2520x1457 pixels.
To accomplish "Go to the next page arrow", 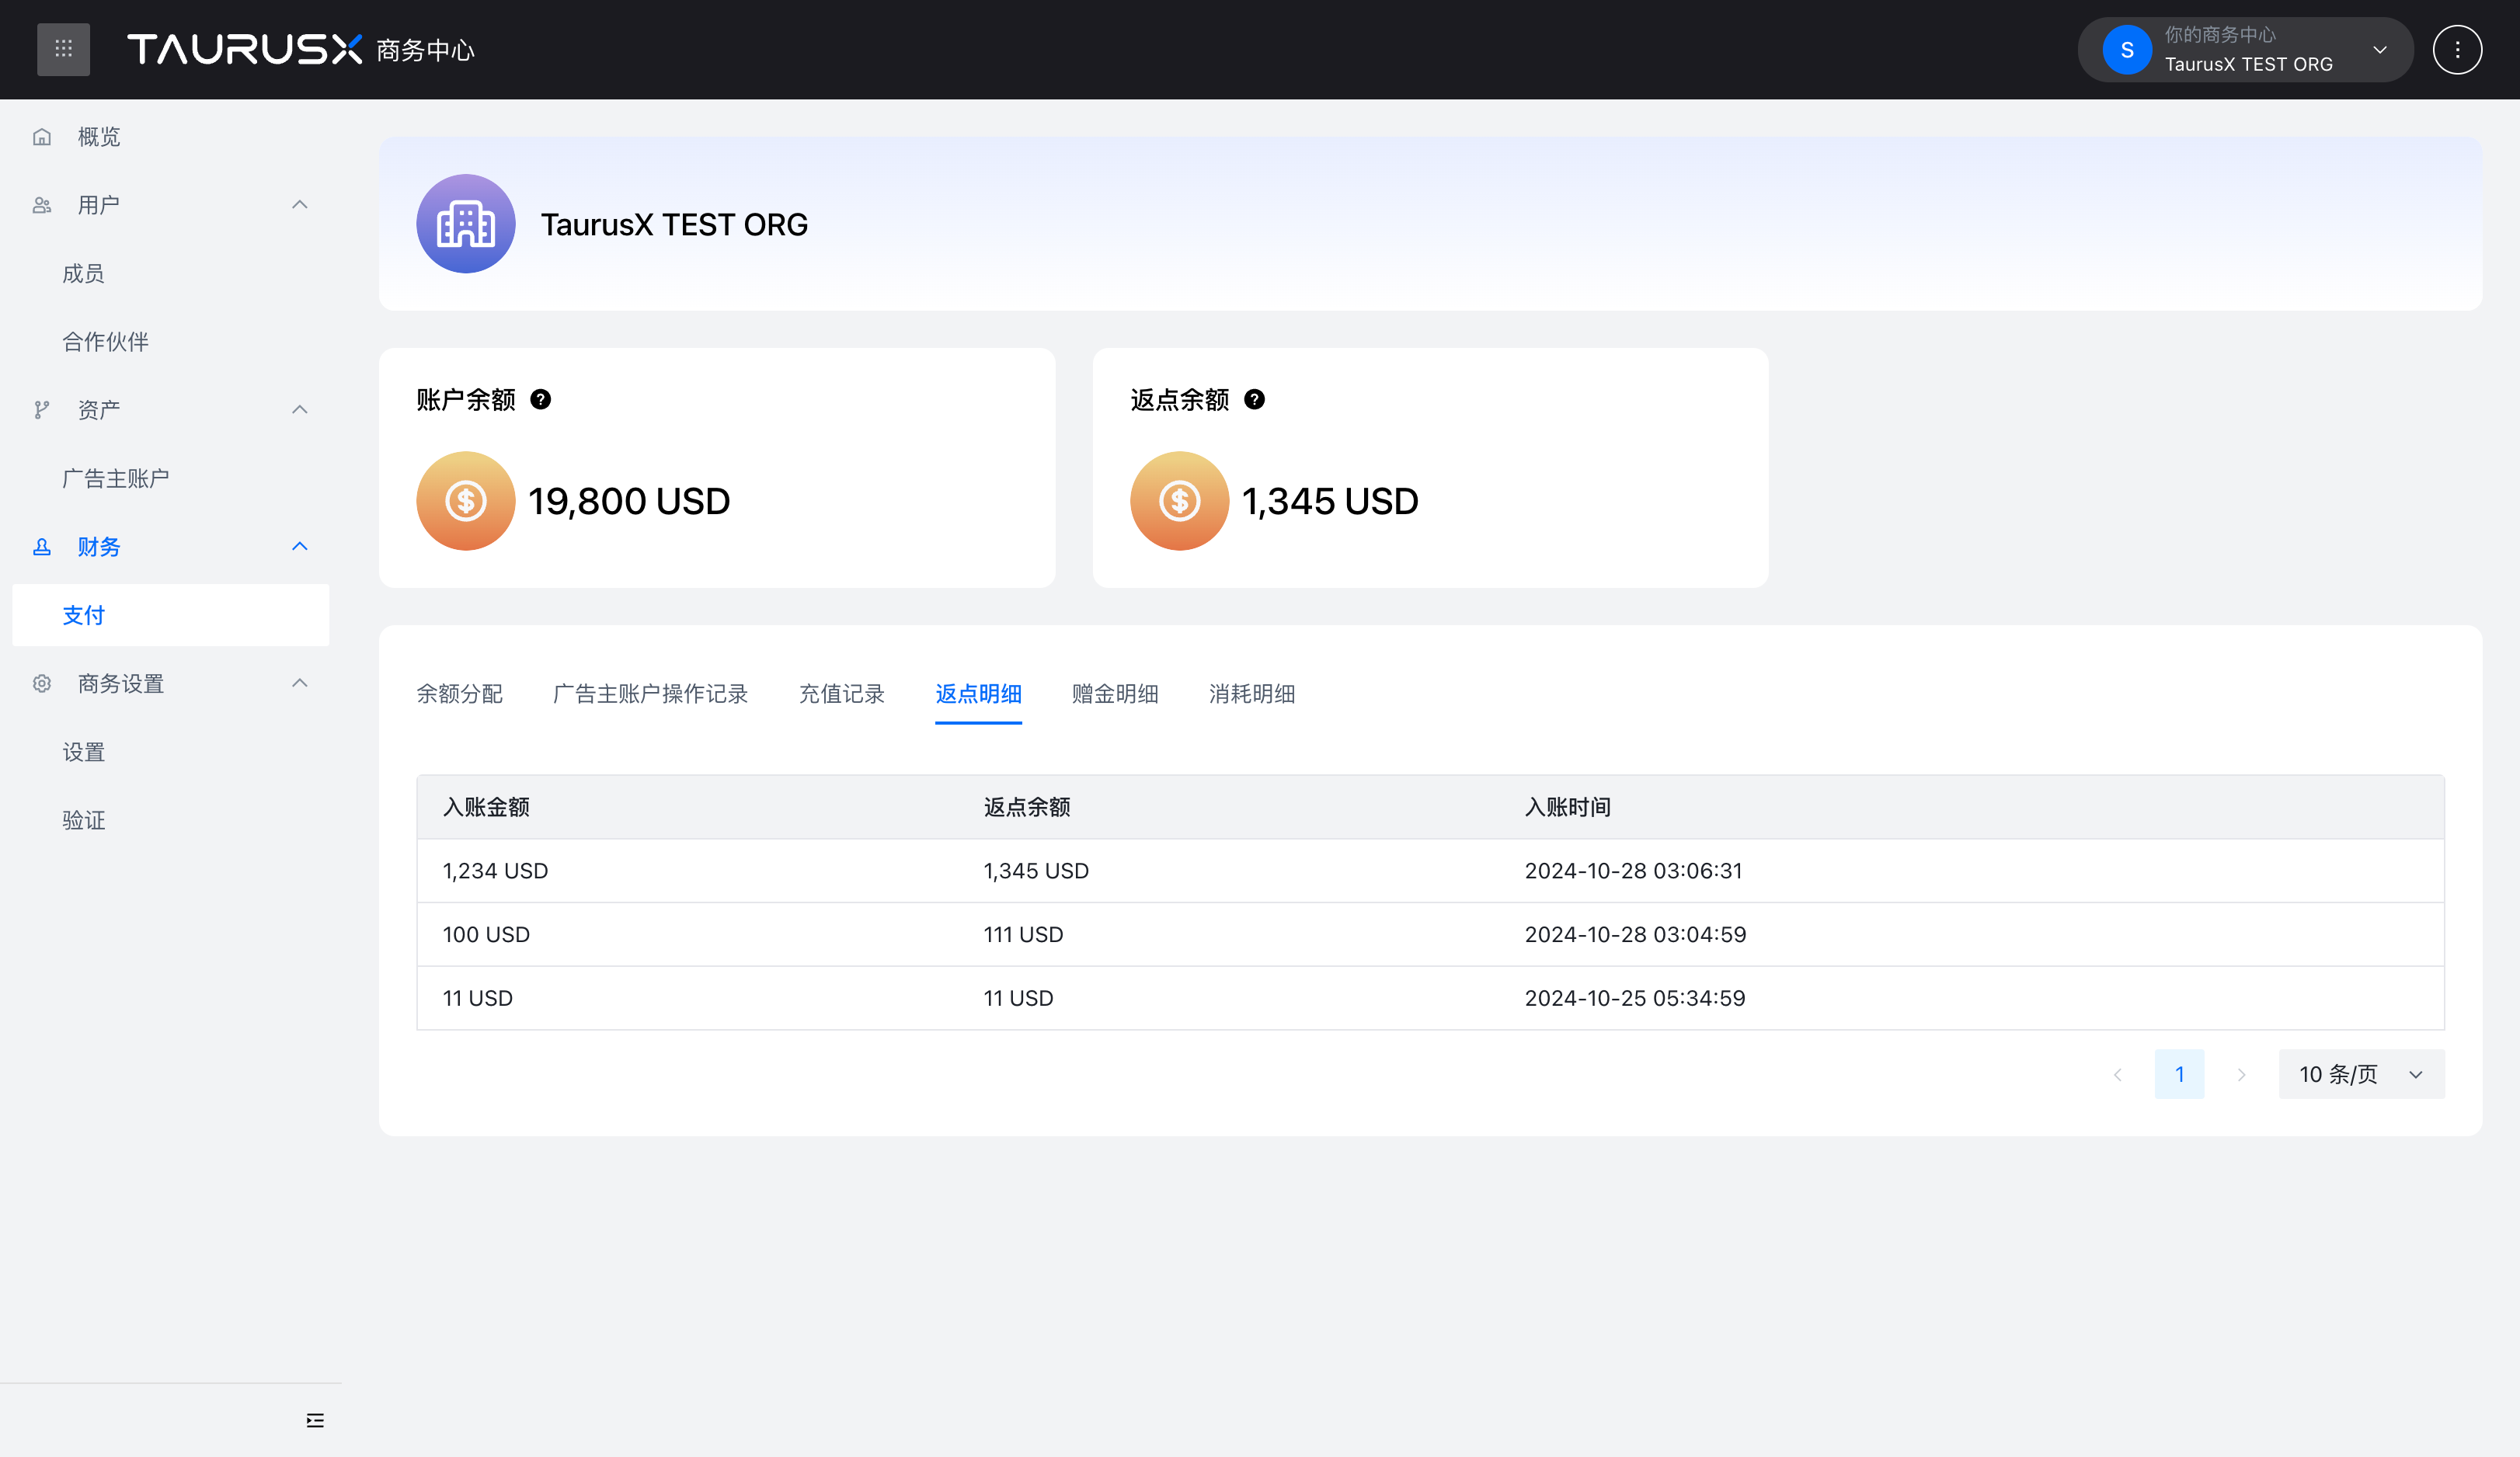I will [x=2241, y=1075].
